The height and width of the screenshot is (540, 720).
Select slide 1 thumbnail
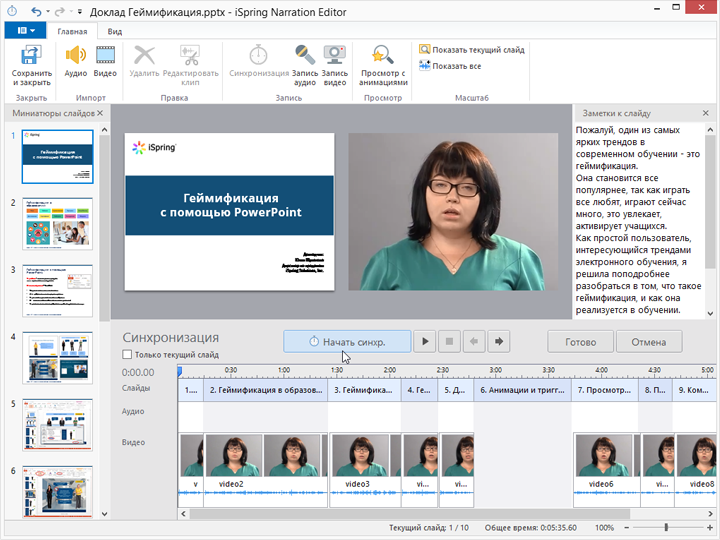57,157
